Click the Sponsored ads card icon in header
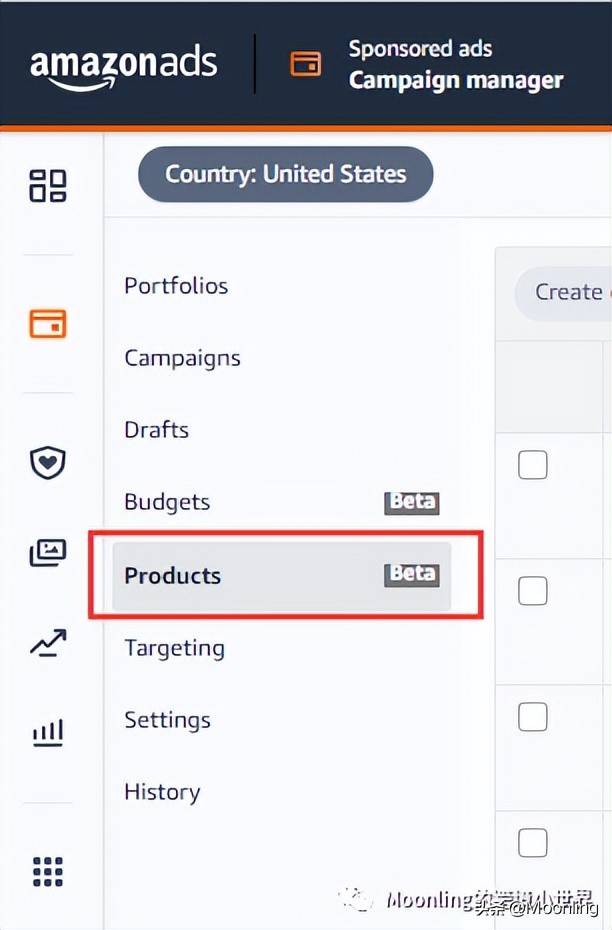This screenshot has height=930, width=612. pyautogui.click(x=305, y=64)
